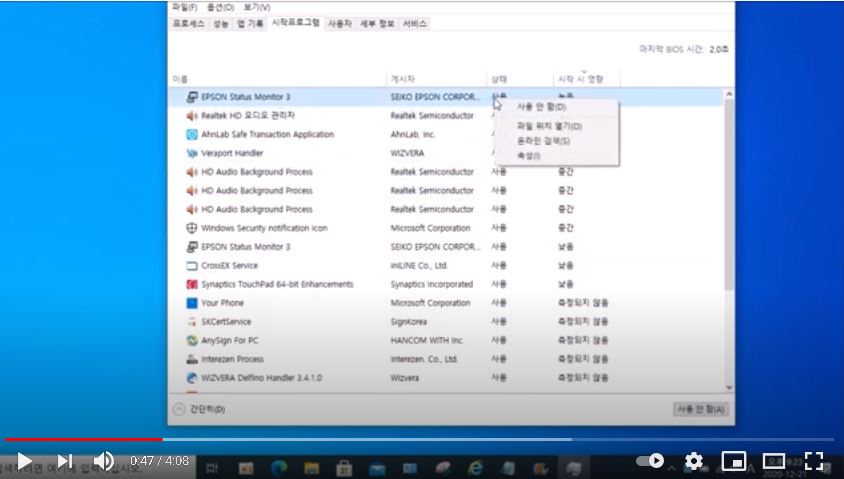This screenshot has height=479, width=844.
Task: Open Internet Explorer in the taskbar
Action: [475, 468]
